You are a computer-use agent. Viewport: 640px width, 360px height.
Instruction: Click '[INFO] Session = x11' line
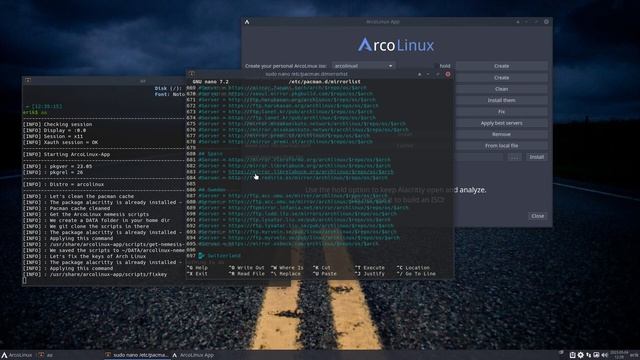(53, 136)
